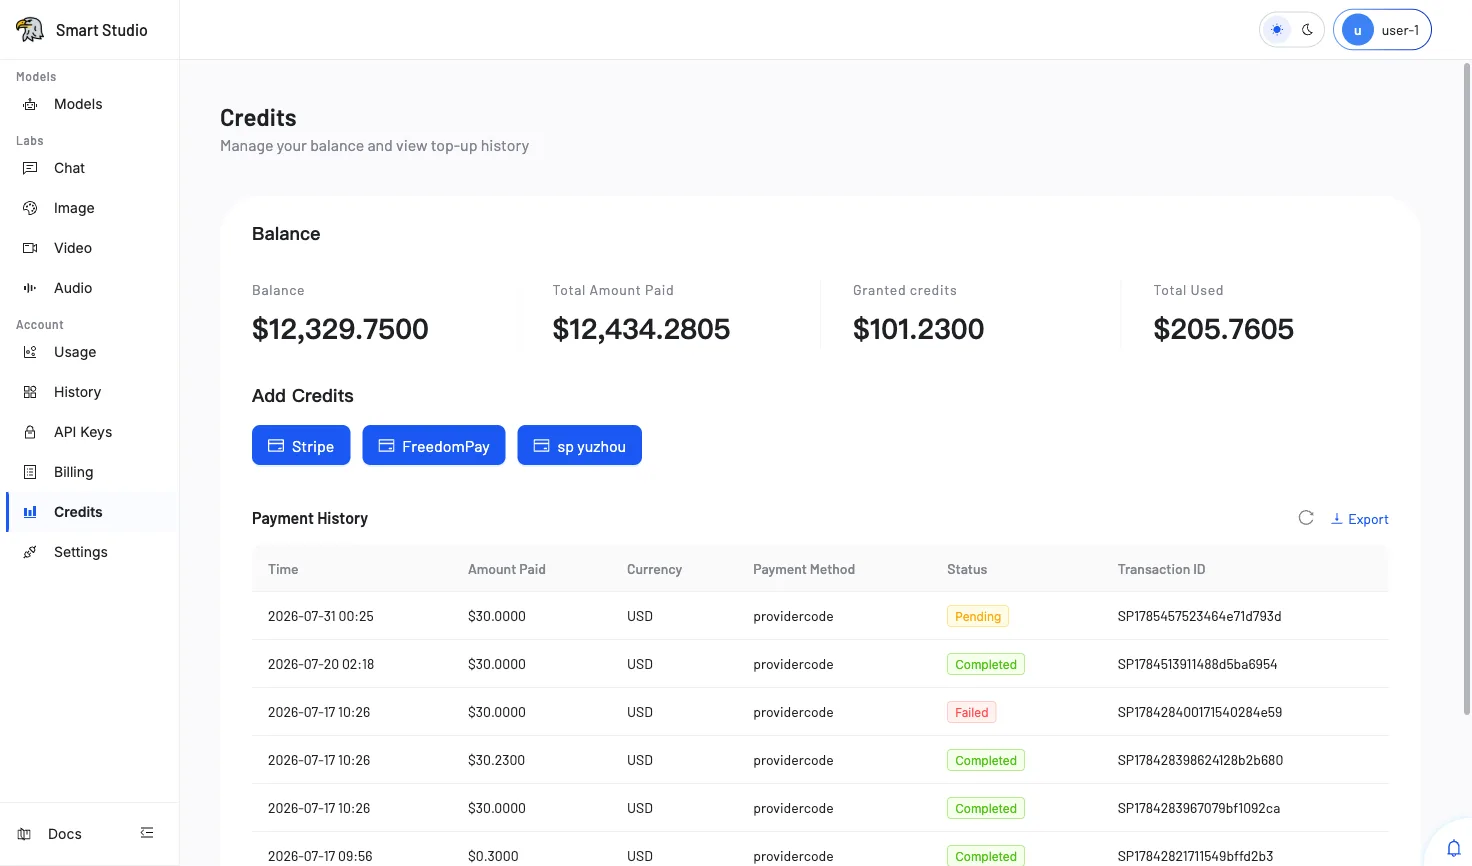1472x866 pixels.
Task: Click the Docs book icon
Action: click(25, 834)
